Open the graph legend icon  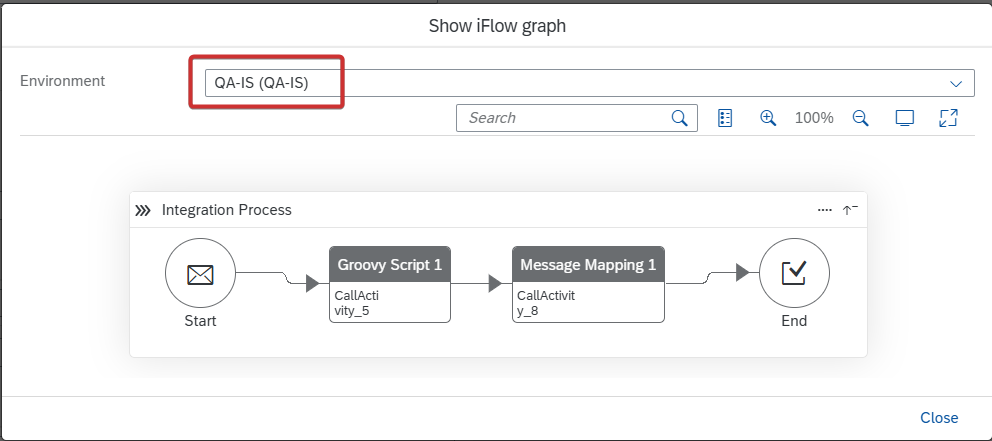725,118
